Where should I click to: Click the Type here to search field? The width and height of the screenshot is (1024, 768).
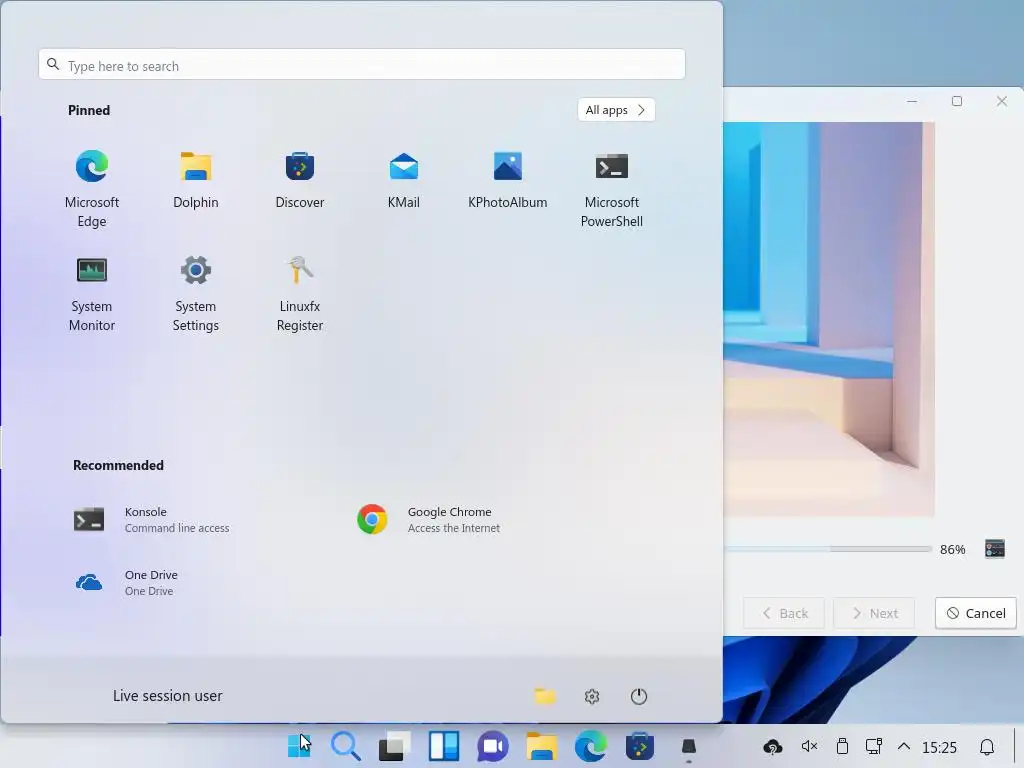tap(362, 65)
